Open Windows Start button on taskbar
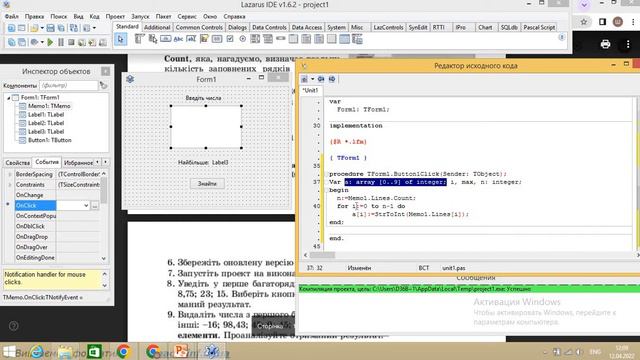Screen dimensions: 640x360 (x=9, y=351)
